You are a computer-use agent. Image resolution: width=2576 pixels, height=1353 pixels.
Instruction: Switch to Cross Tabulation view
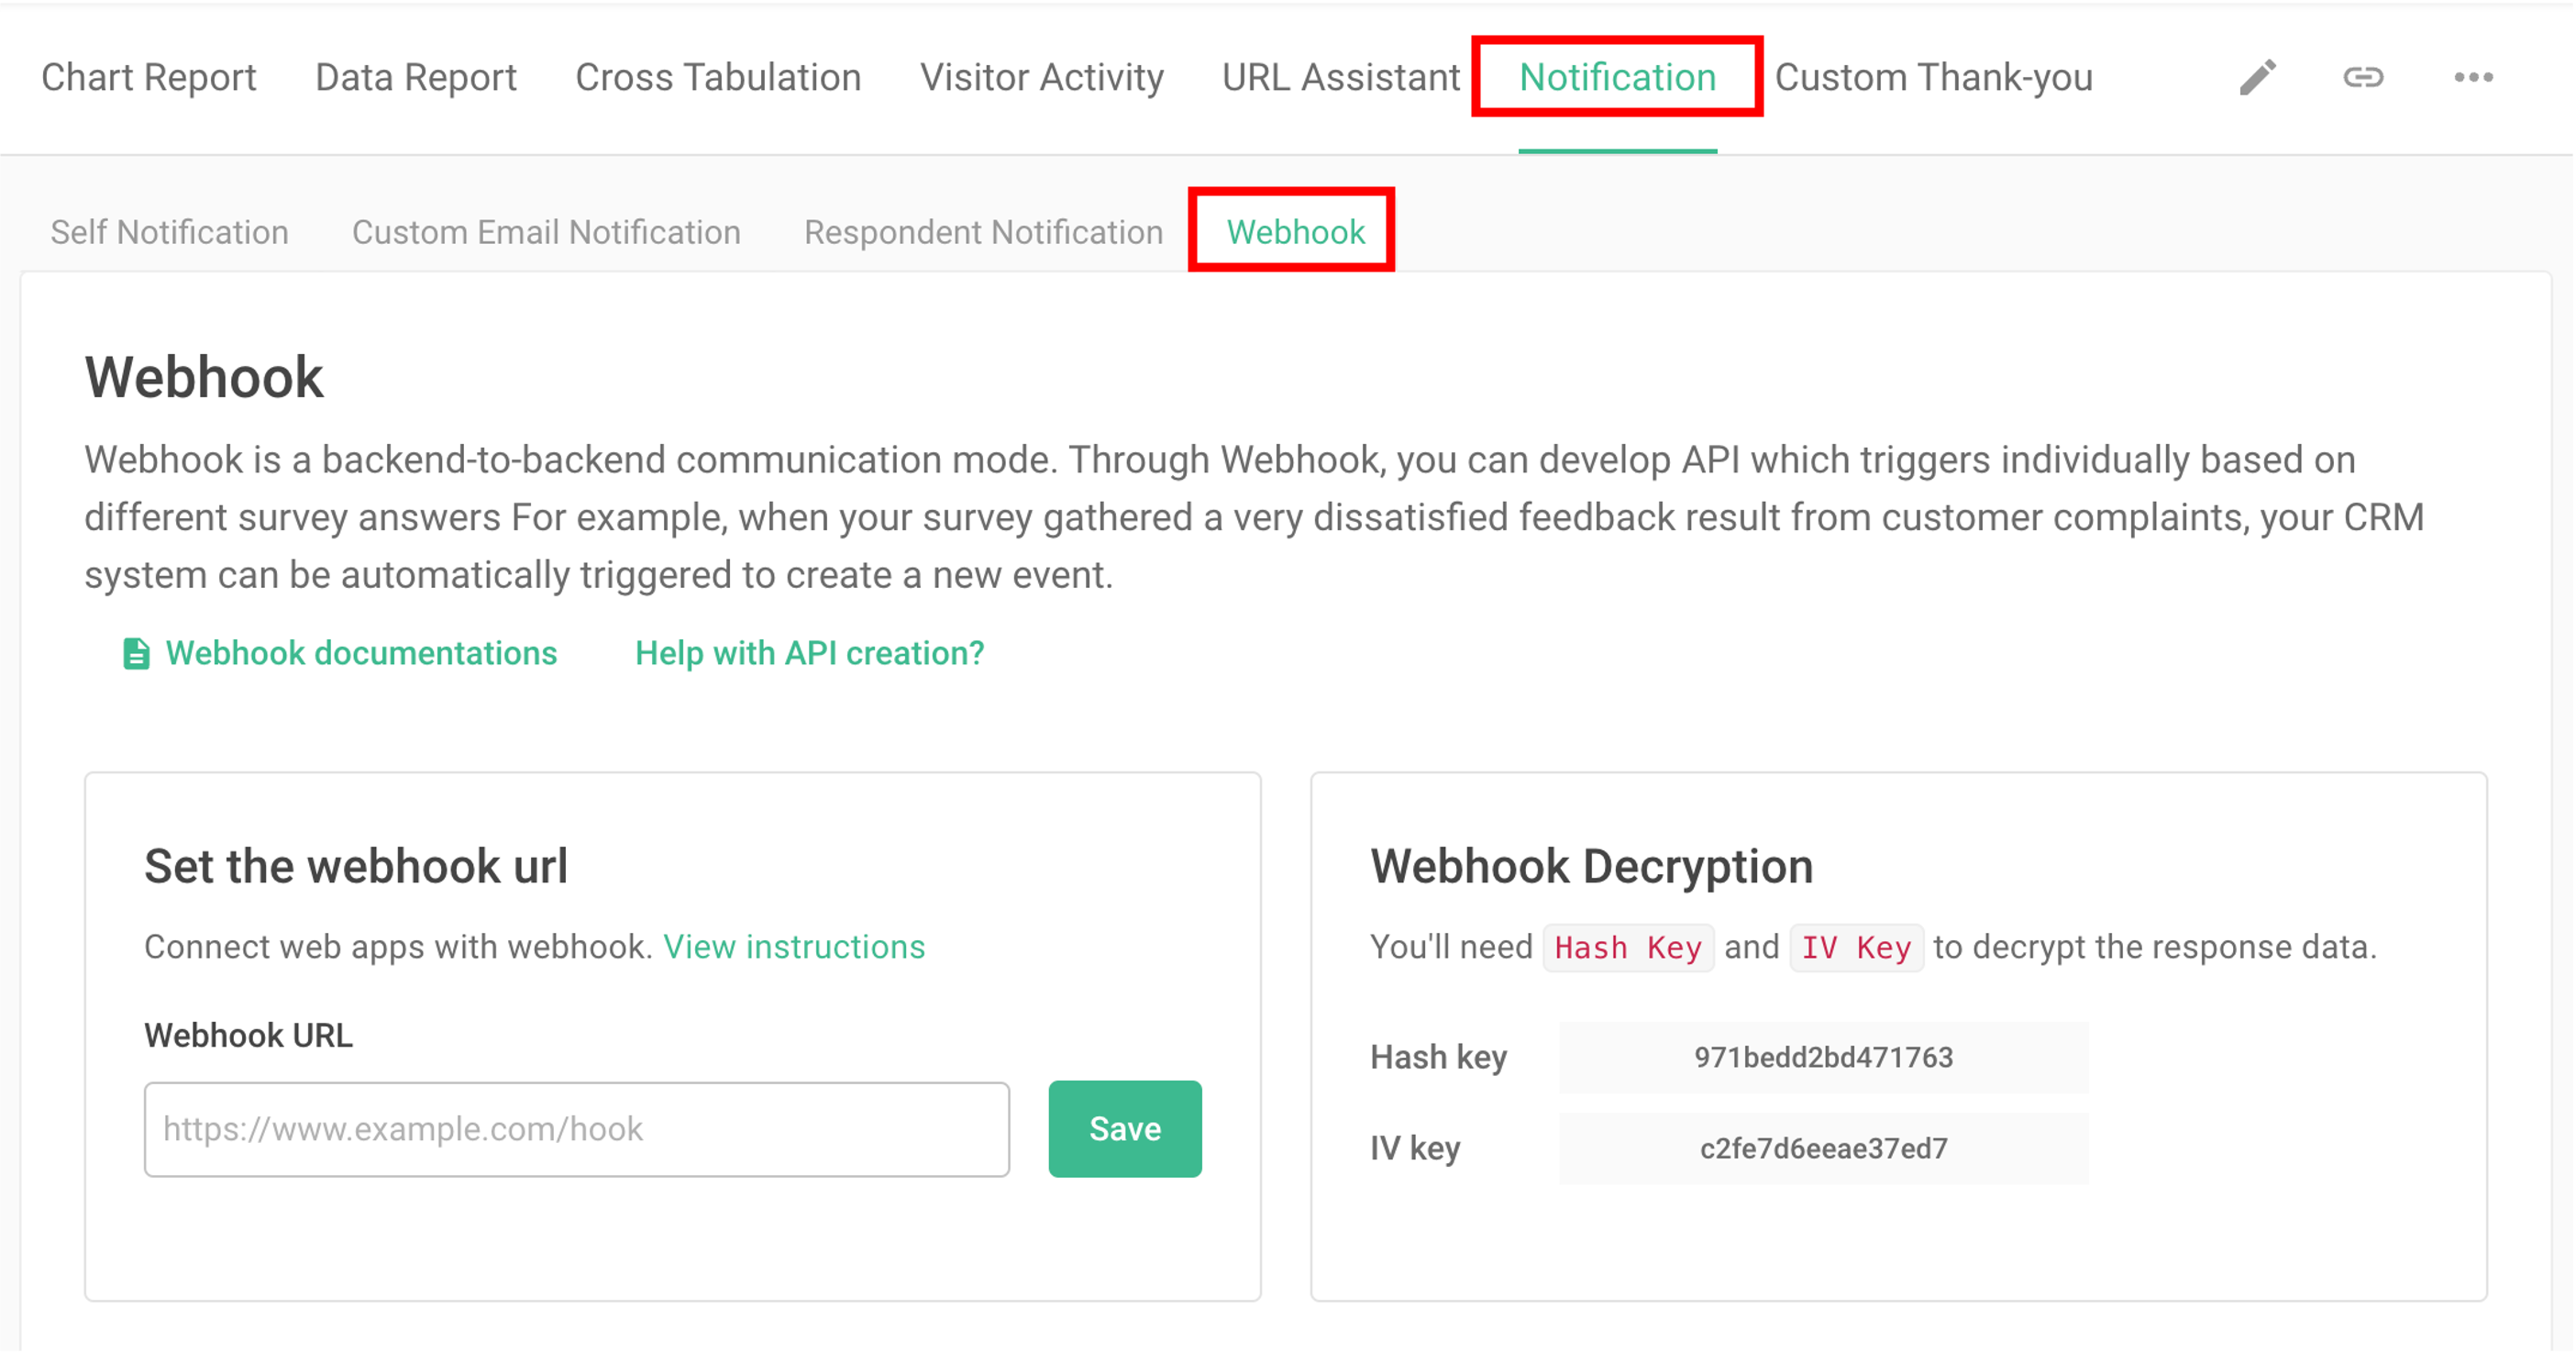[718, 77]
